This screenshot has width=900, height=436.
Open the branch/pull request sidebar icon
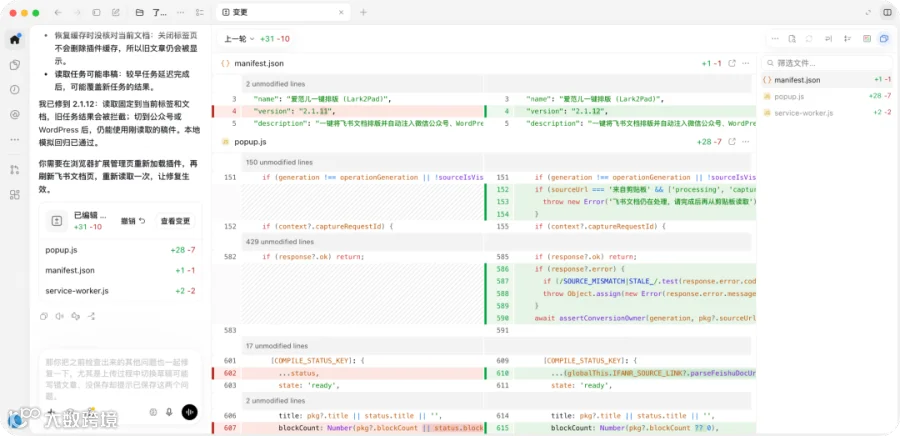click(x=15, y=169)
